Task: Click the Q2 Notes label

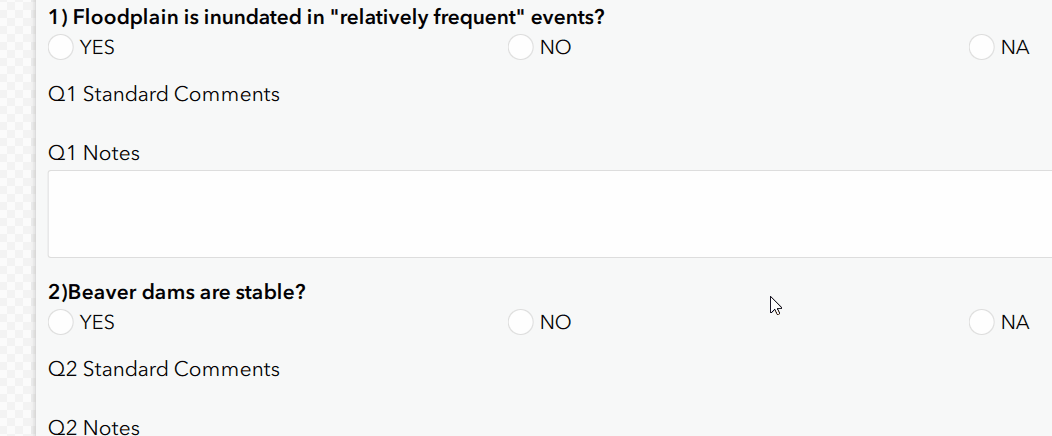Action: click(x=94, y=428)
